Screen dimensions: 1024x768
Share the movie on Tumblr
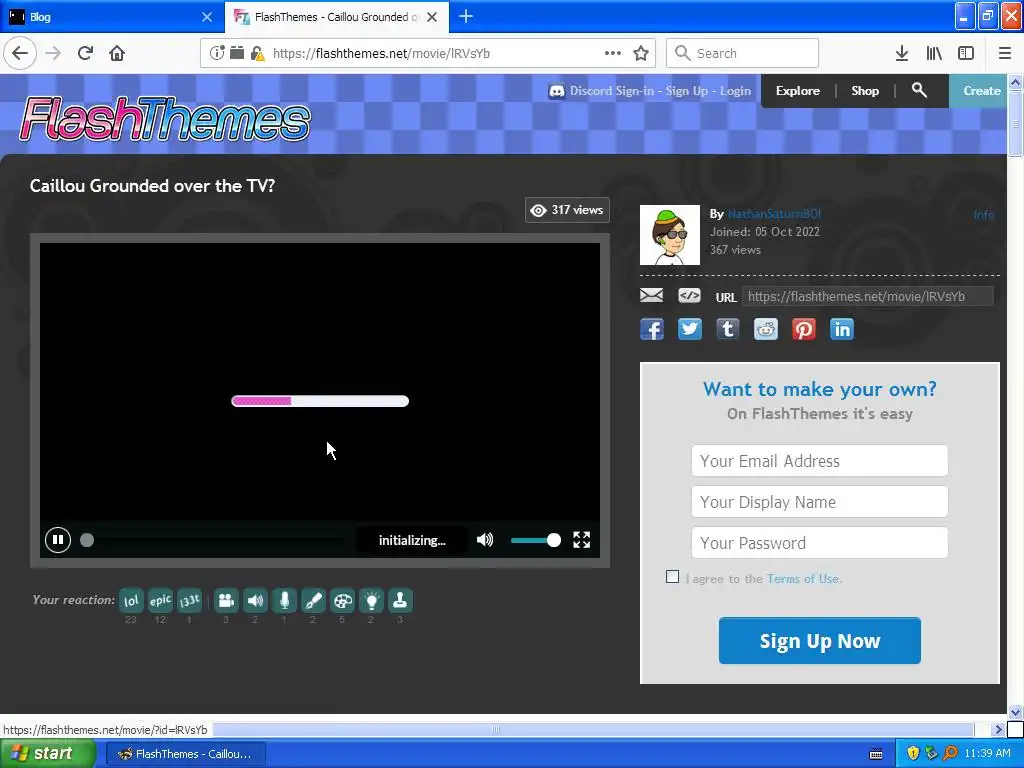coord(728,329)
